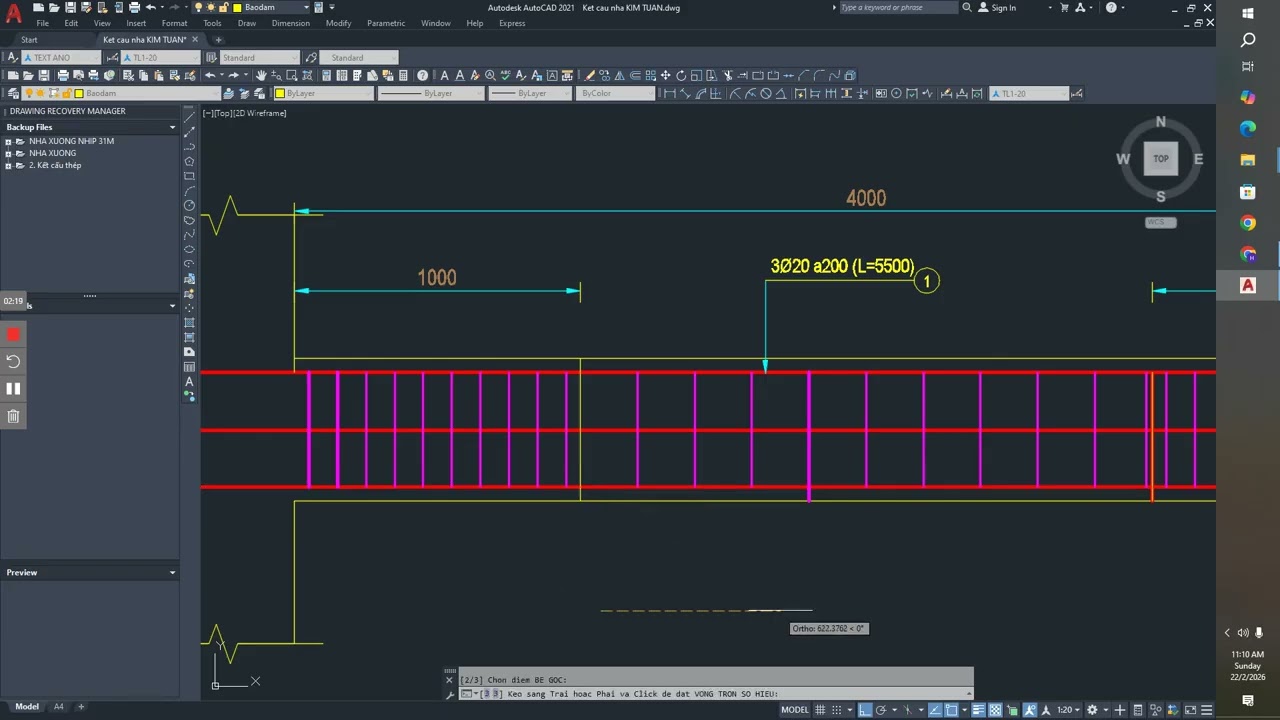This screenshot has height=720, width=1280.
Task: Click the Workspace Switching gear icon
Action: tap(1092, 710)
